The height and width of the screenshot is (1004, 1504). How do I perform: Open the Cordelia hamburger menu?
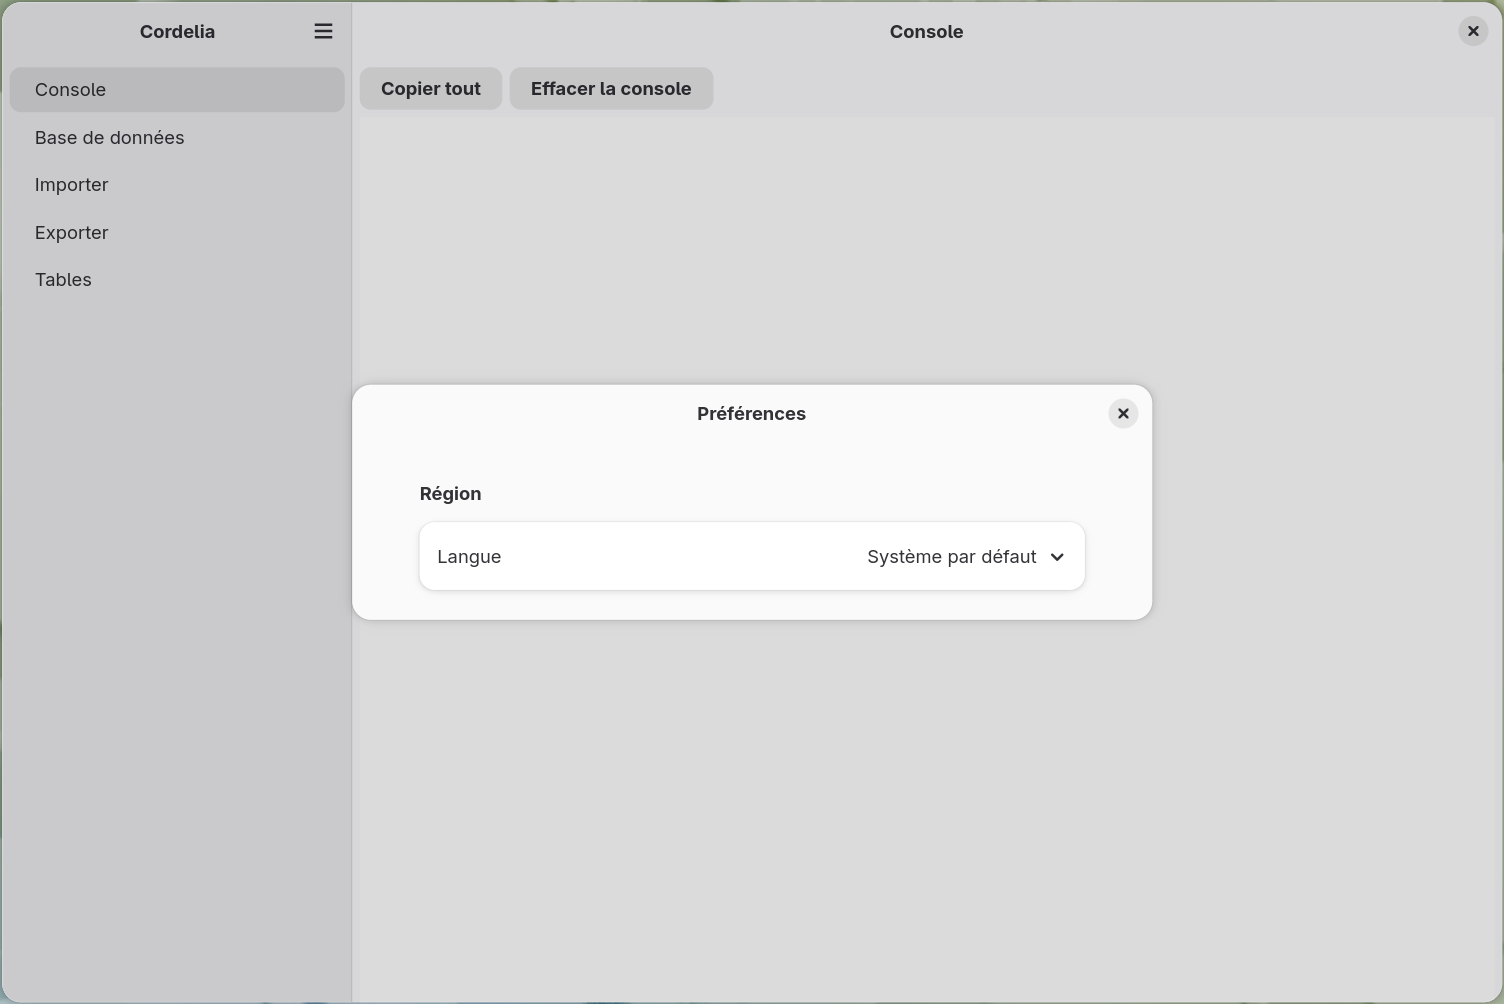(x=323, y=31)
